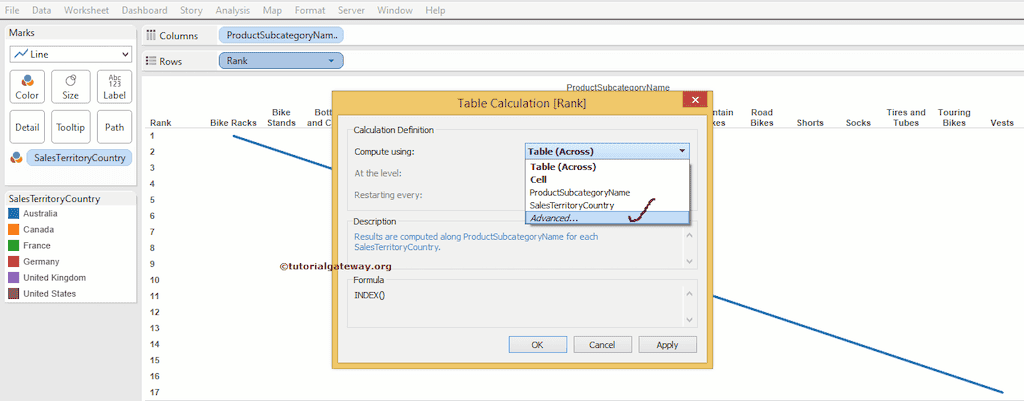Click the Rank axis header label
This screenshot has width=1024, height=401.
161,123
